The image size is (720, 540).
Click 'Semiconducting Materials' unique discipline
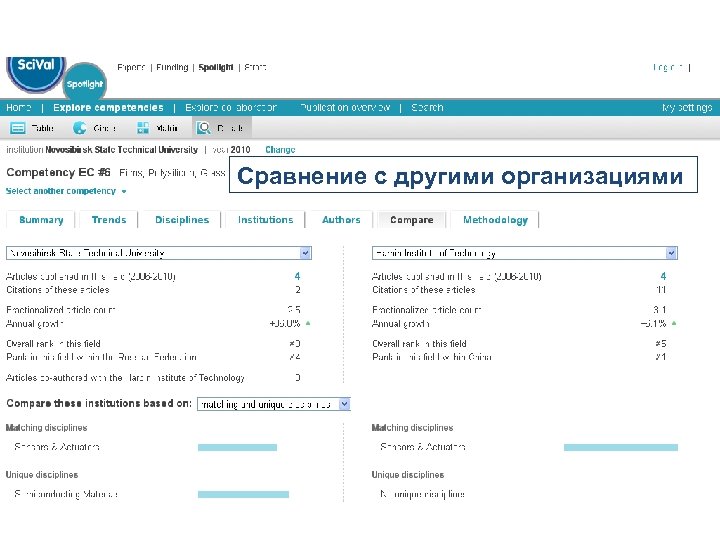pyautogui.click(x=66, y=494)
